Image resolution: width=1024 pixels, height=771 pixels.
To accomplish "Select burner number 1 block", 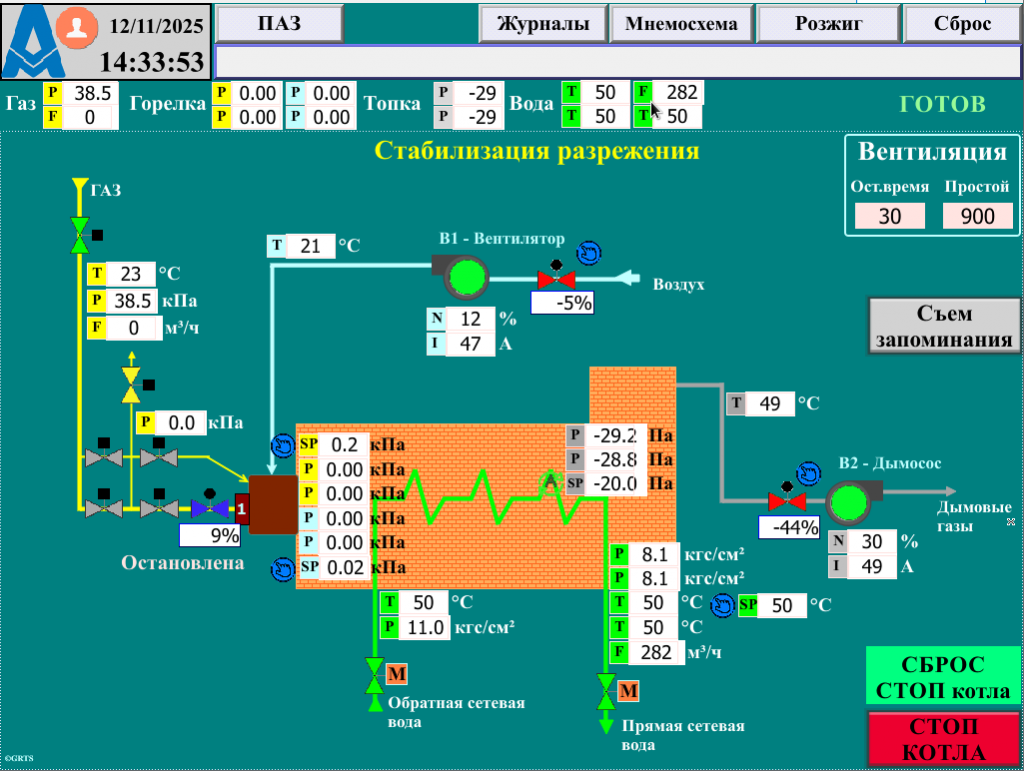I will [241, 508].
